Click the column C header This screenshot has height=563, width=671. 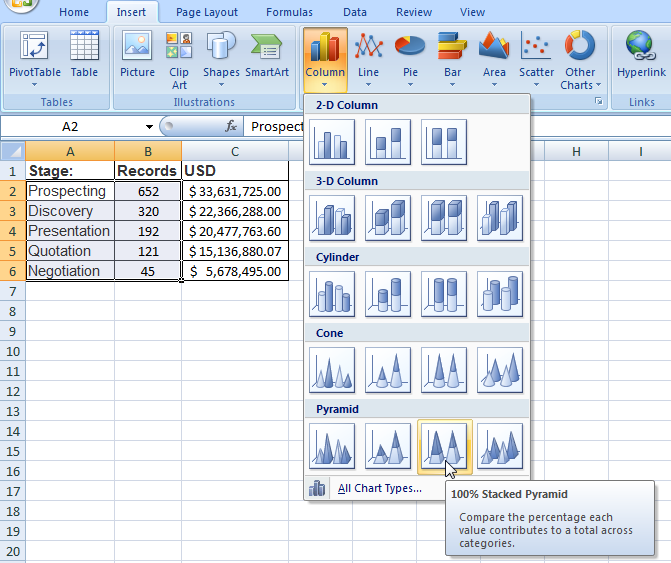coord(234,151)
